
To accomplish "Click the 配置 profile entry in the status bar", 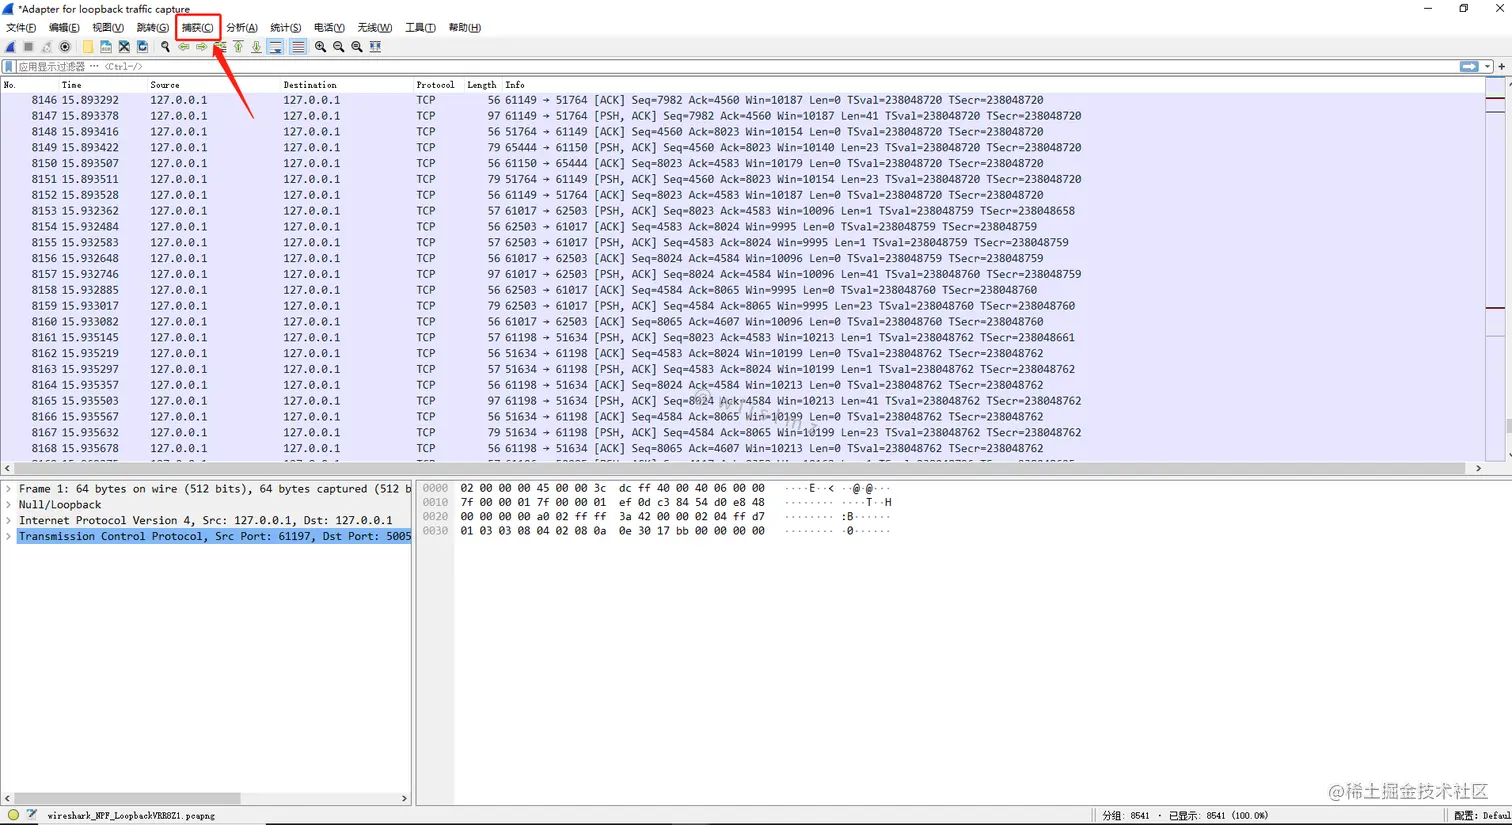I will coord(1483,816).
